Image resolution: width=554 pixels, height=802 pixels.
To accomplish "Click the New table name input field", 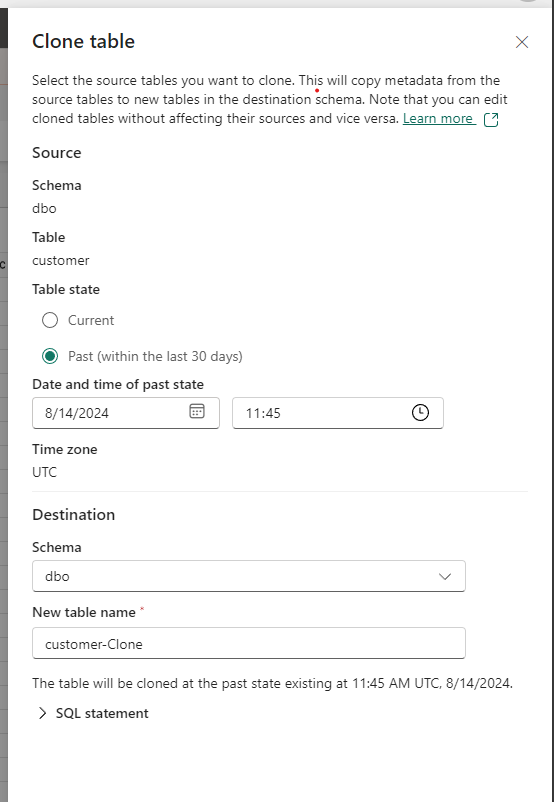I will pyautogui.click(x=249, y=643).
